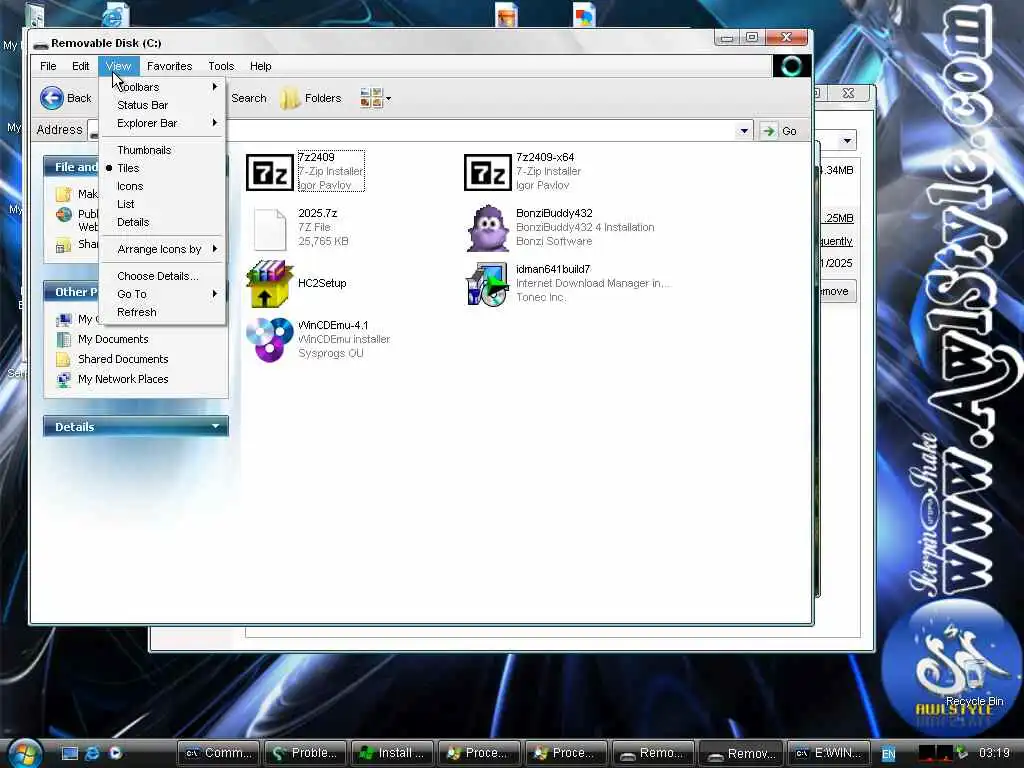The image size is (1024, 768).
Task: Click the taskbar clock showing 03:19
Action: pyautogui.click(x=995, y=754)
